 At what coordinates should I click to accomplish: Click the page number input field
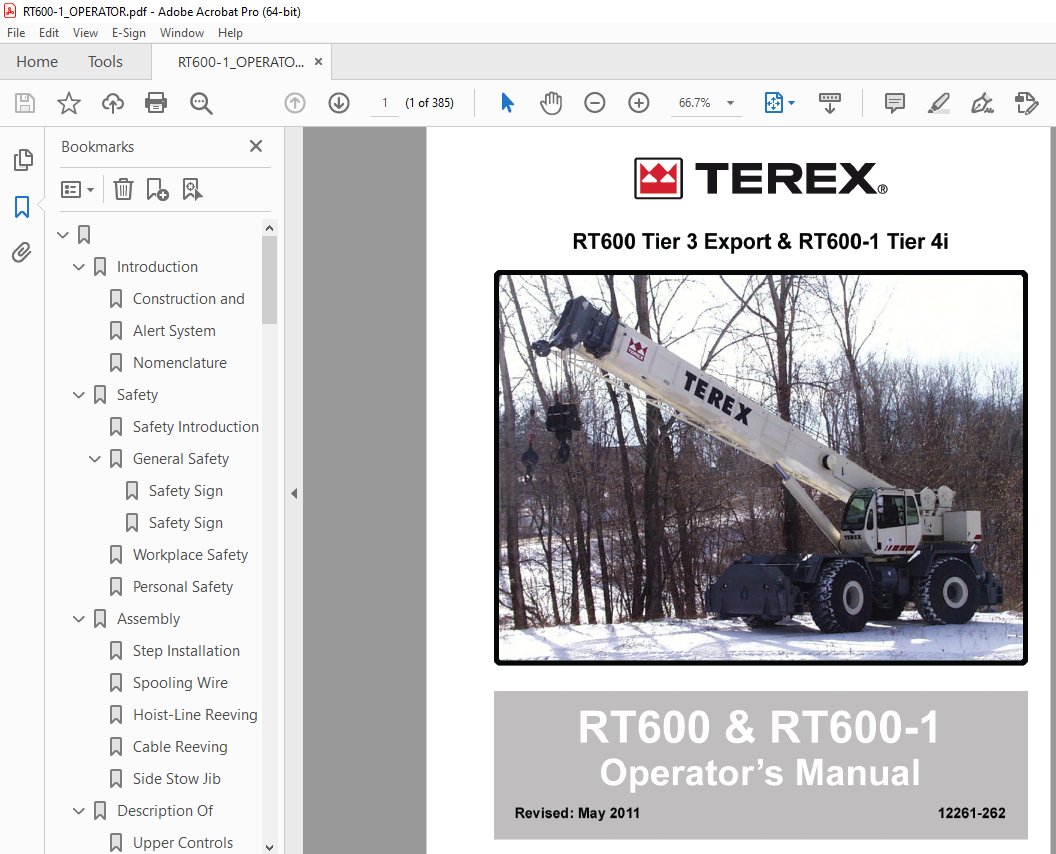coord(385,103)
